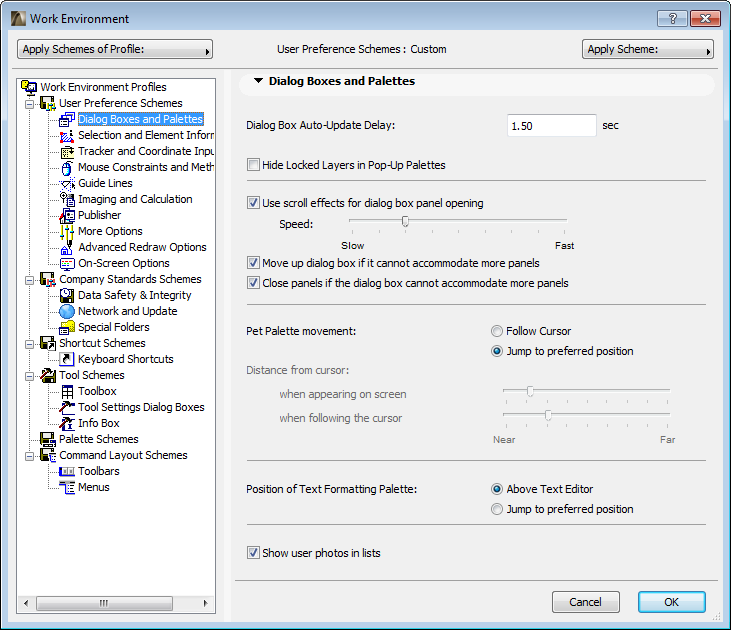
Task: Collapse User Preference Schemes tree node
Action: [x=29, y=104]
